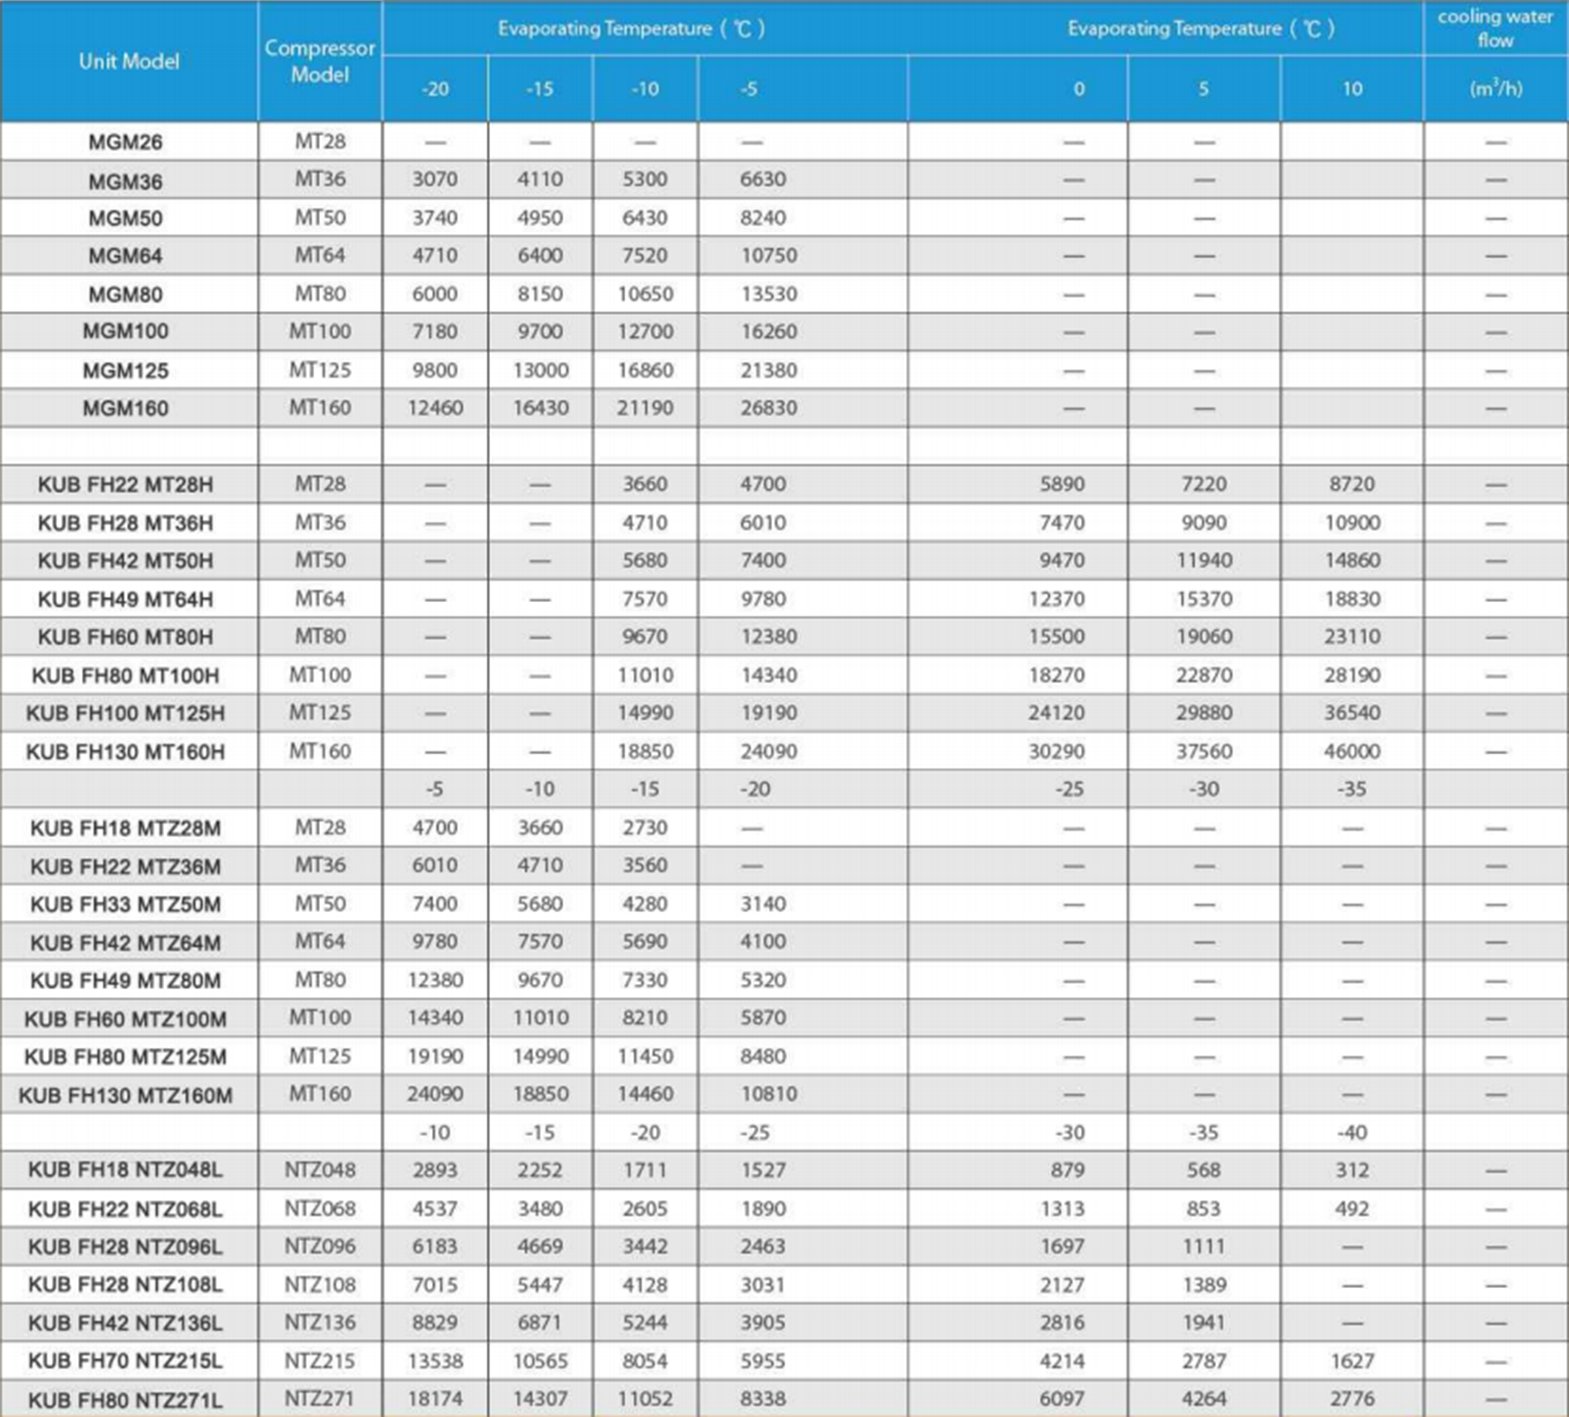Click the (m³/h) unit header cell
1569x1417 pixels.
pos(1495,89)
